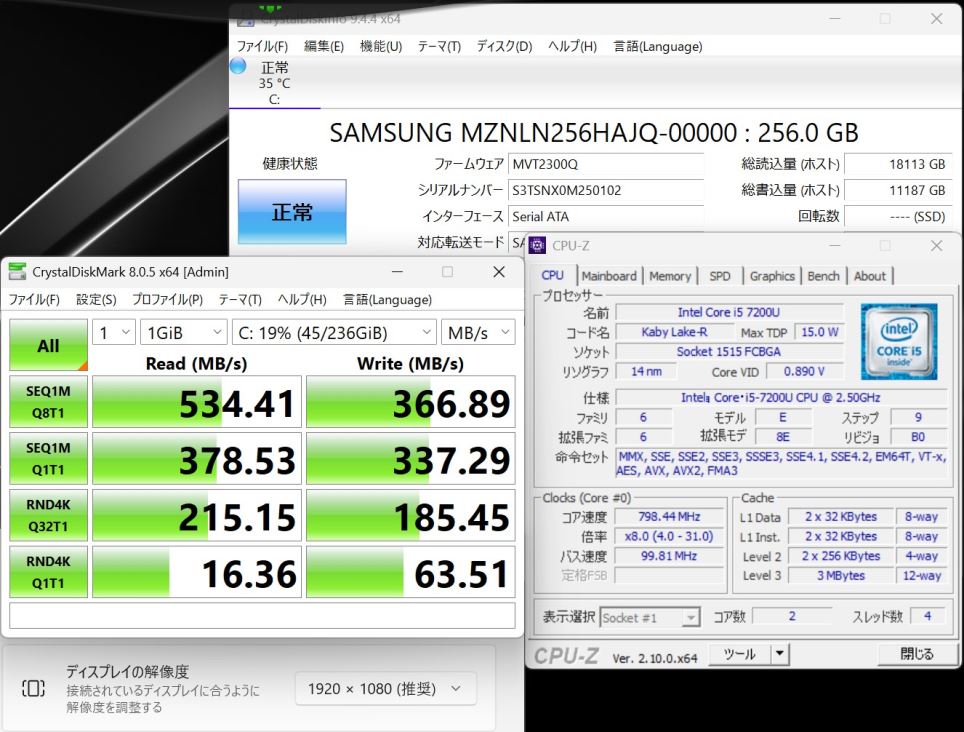Click the empty comment field below the benchmark results
The width and height of the screenshot is (964, 732).
262,615
